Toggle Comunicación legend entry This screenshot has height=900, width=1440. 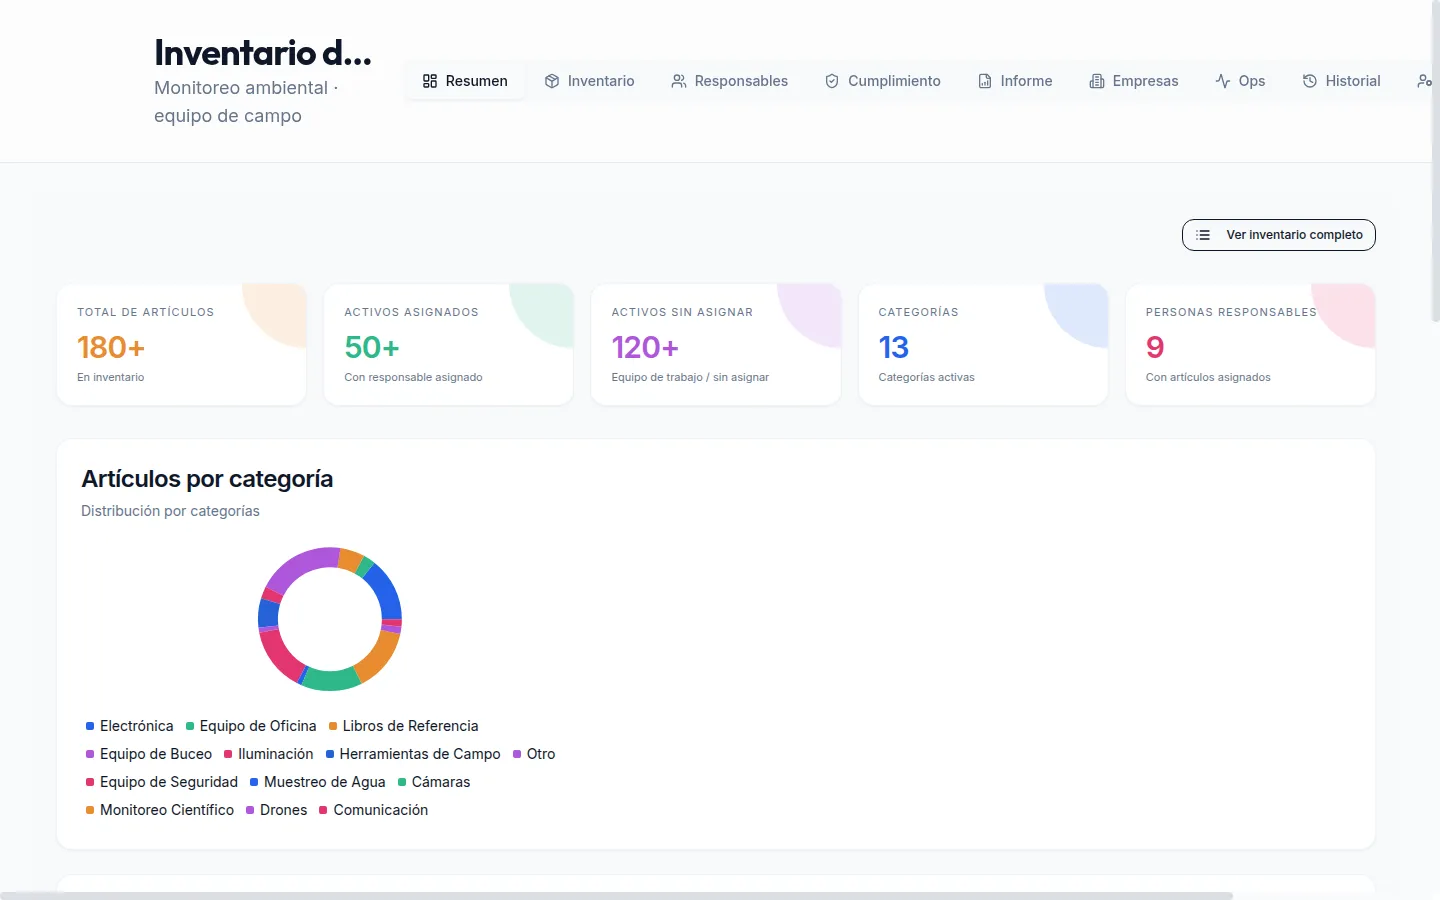(374, 810)
